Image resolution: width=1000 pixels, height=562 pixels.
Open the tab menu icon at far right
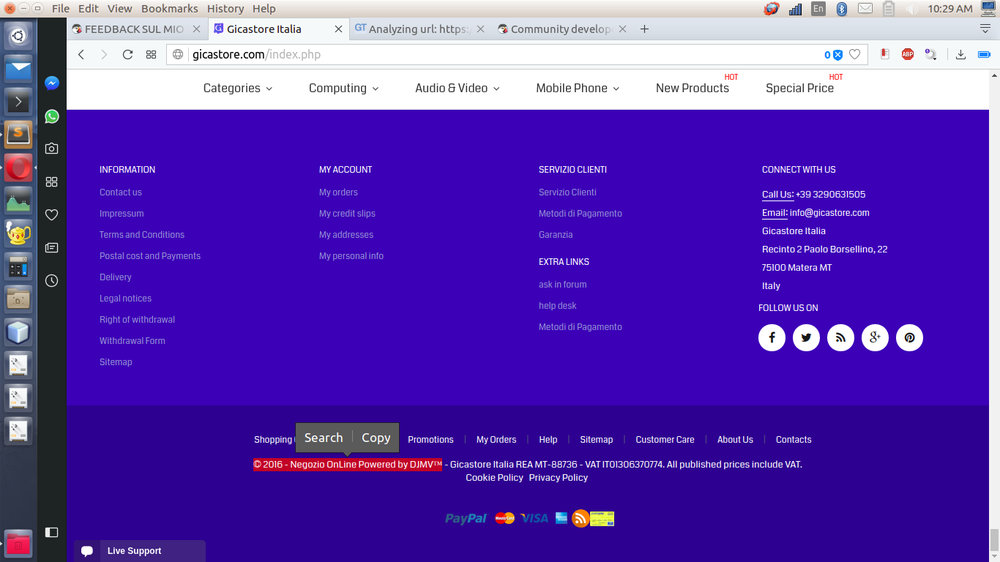pos(985,29)
